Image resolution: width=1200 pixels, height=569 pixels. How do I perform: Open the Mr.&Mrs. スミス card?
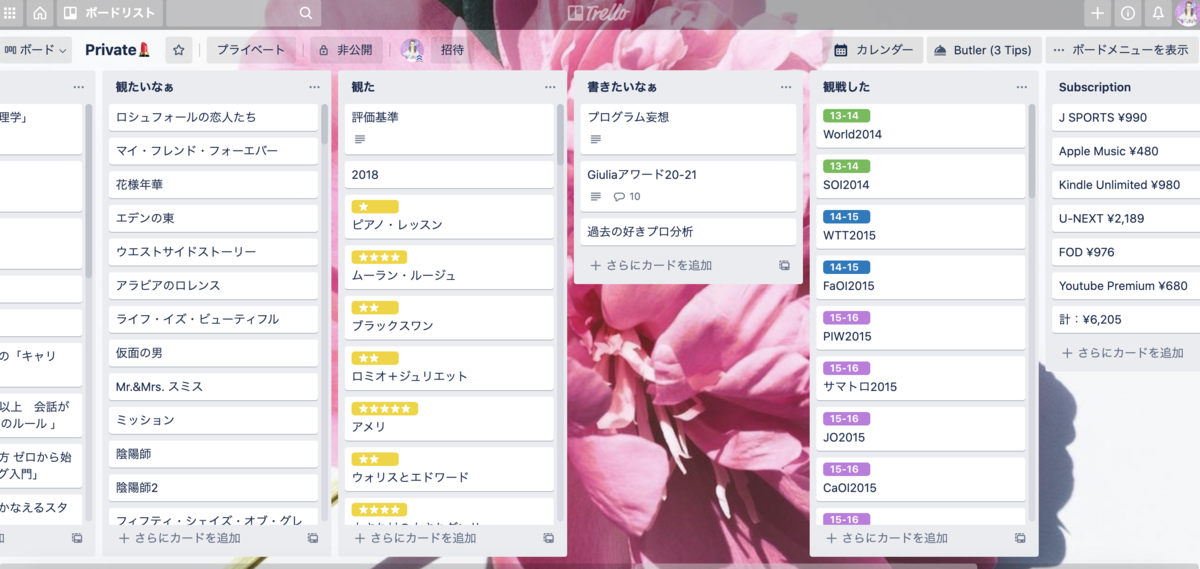point(213,387)
